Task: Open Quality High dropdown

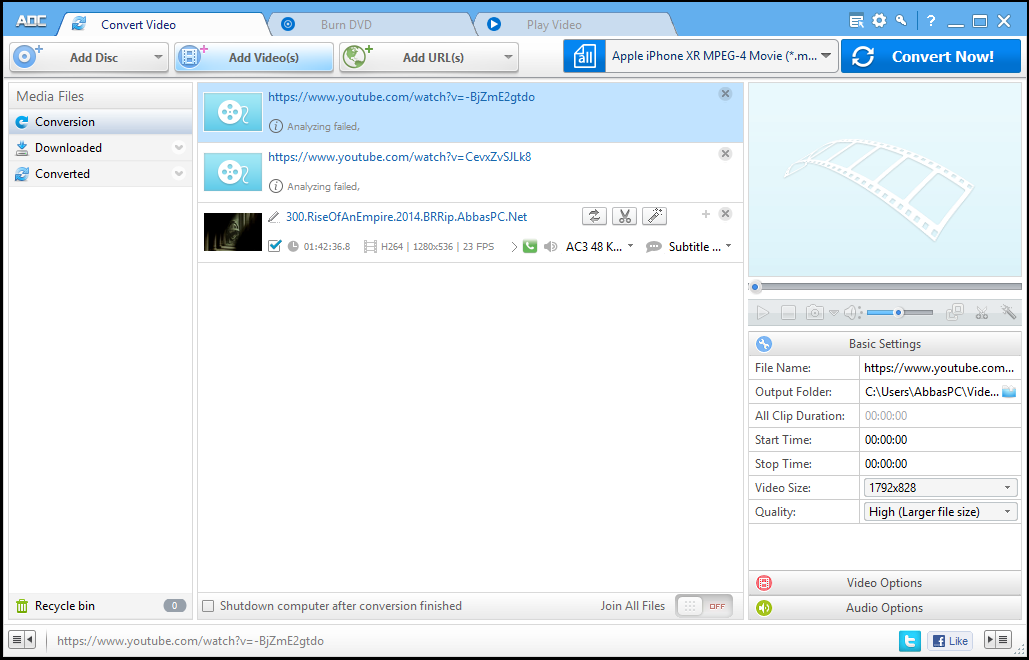Action: pos(940,512)
